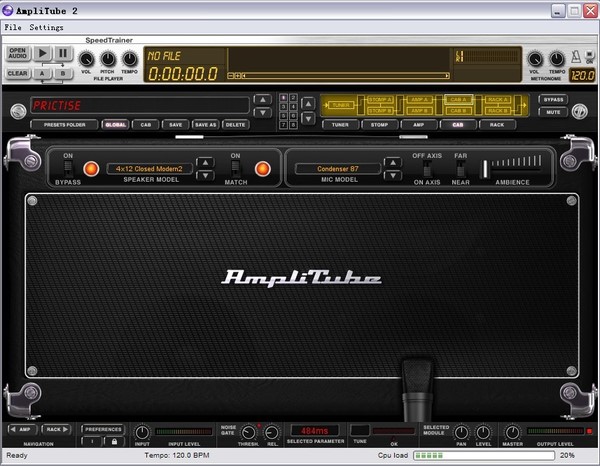Click the metronome VOL knob
This screenshot has height=466, width=600.
tap(535, 59)
